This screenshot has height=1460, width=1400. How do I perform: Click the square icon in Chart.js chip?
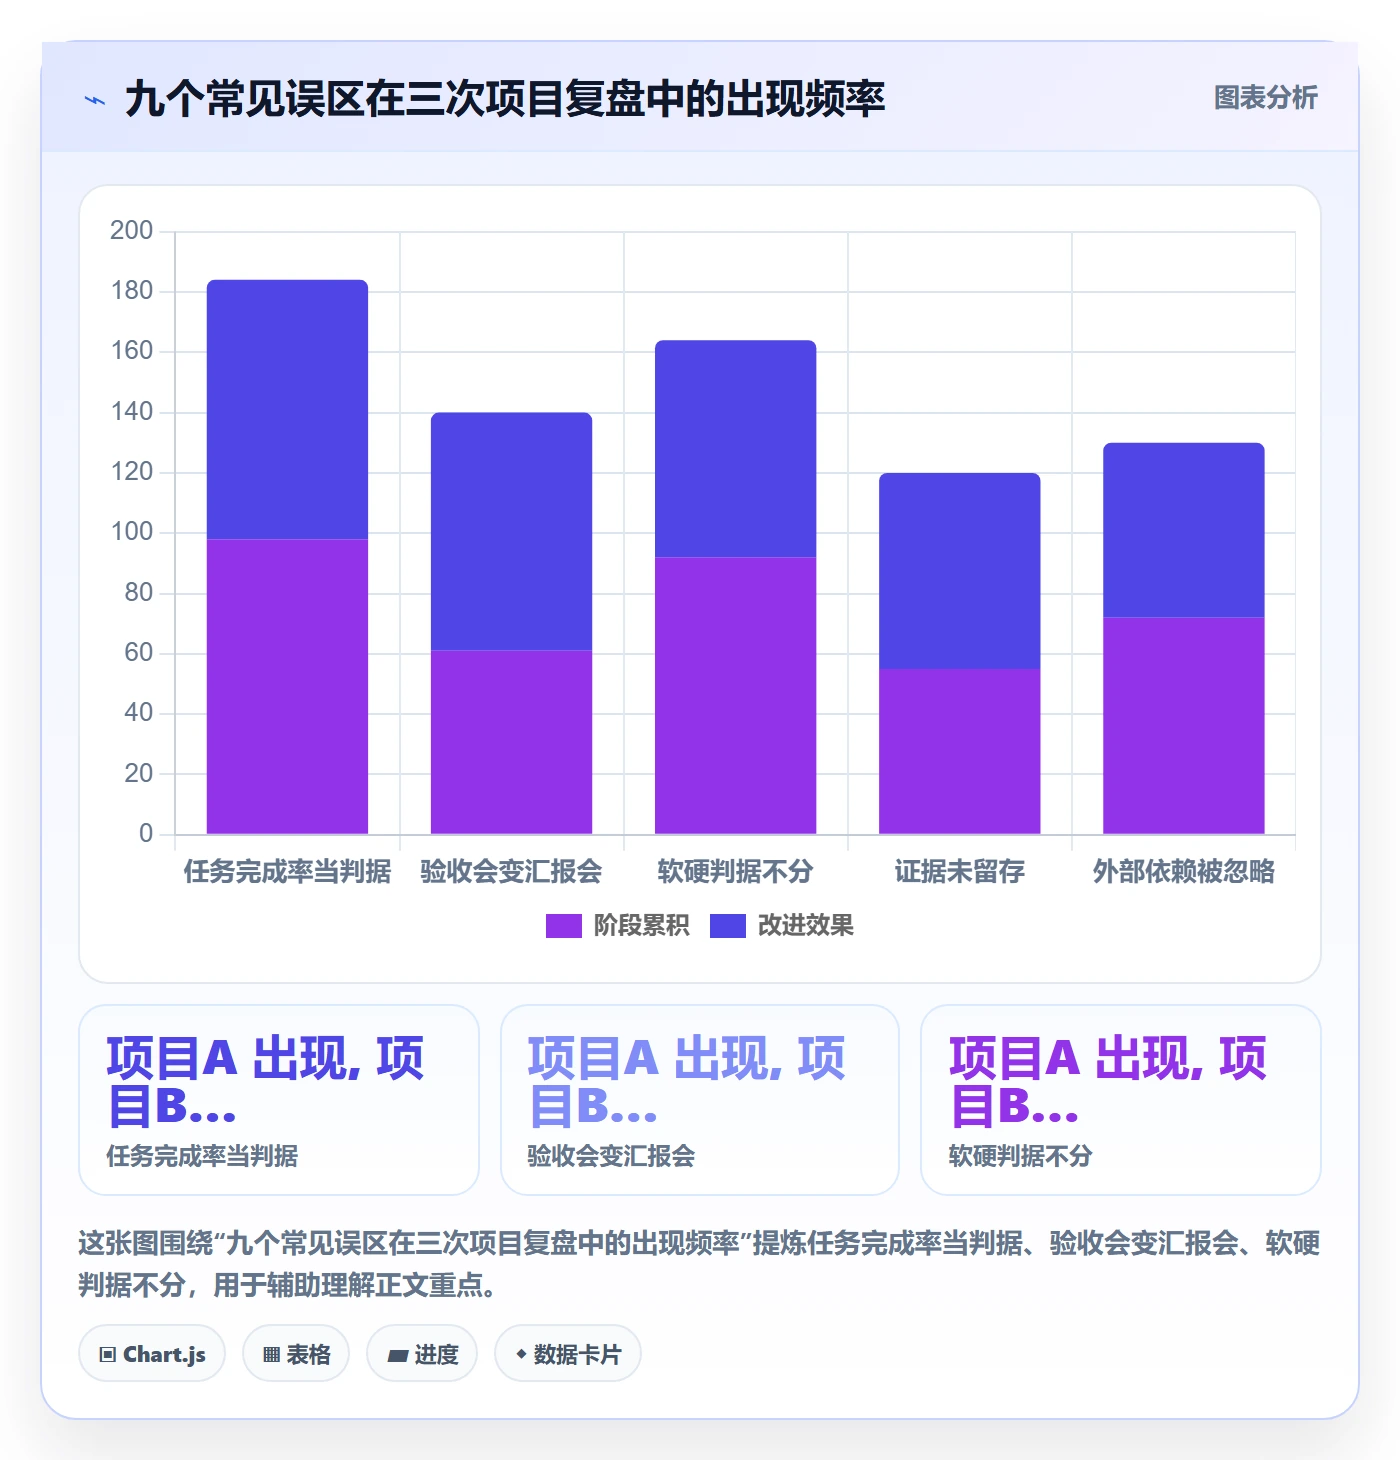click(x=108, y=1355)
